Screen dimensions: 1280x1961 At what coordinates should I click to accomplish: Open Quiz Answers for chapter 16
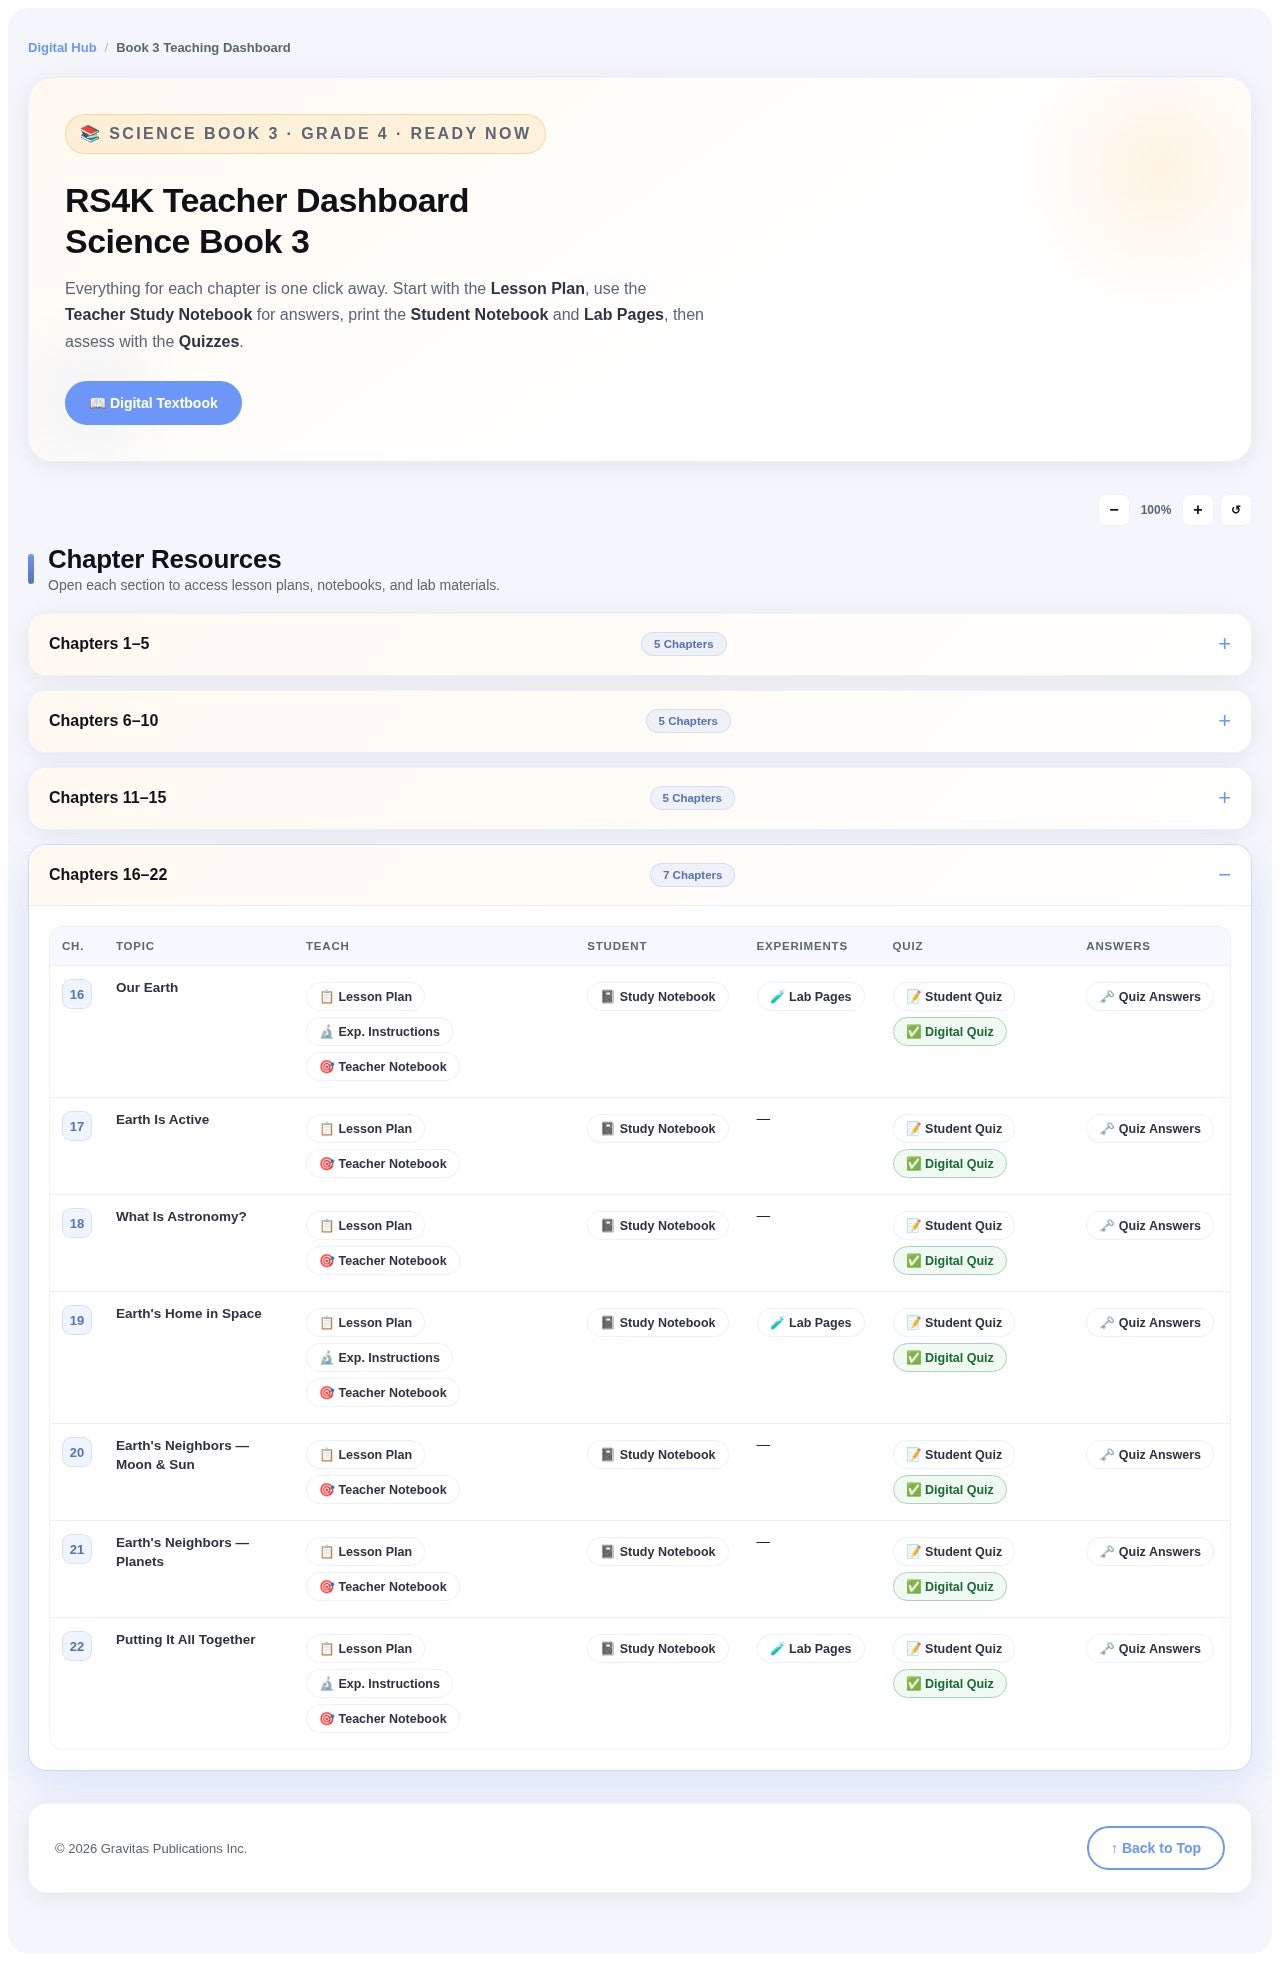coord(1150,997)
